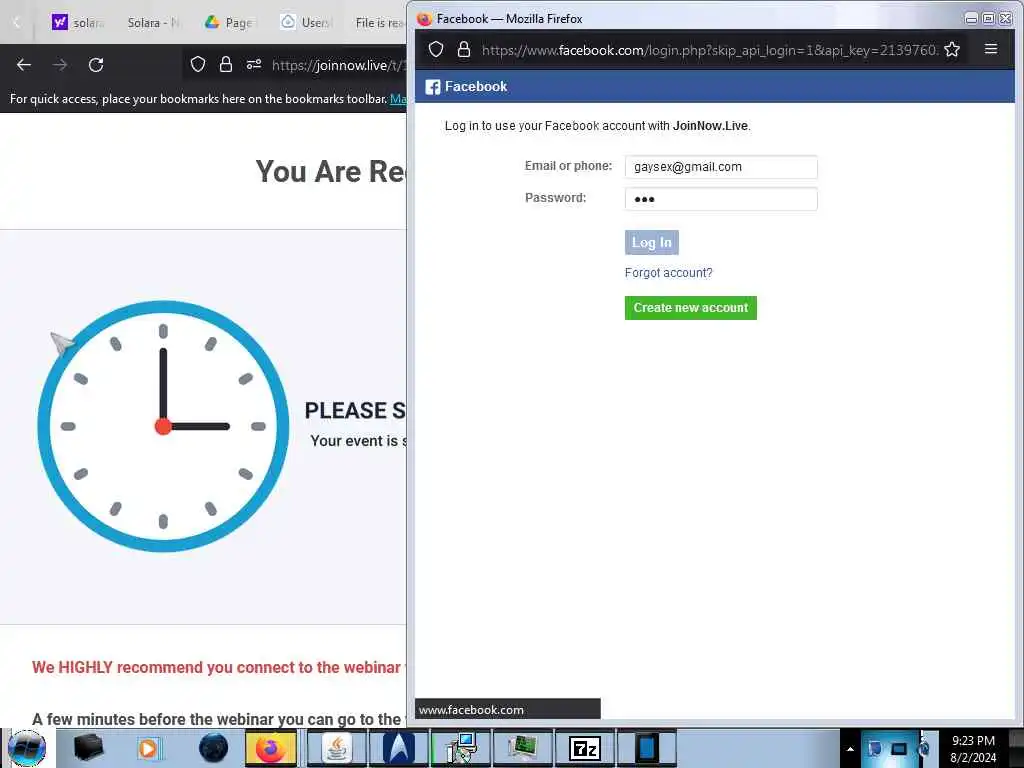Screen dimensions: 1024x768
Task: Open the site permissions icon beside the joinnow.live URL
Action: [254, 65]
